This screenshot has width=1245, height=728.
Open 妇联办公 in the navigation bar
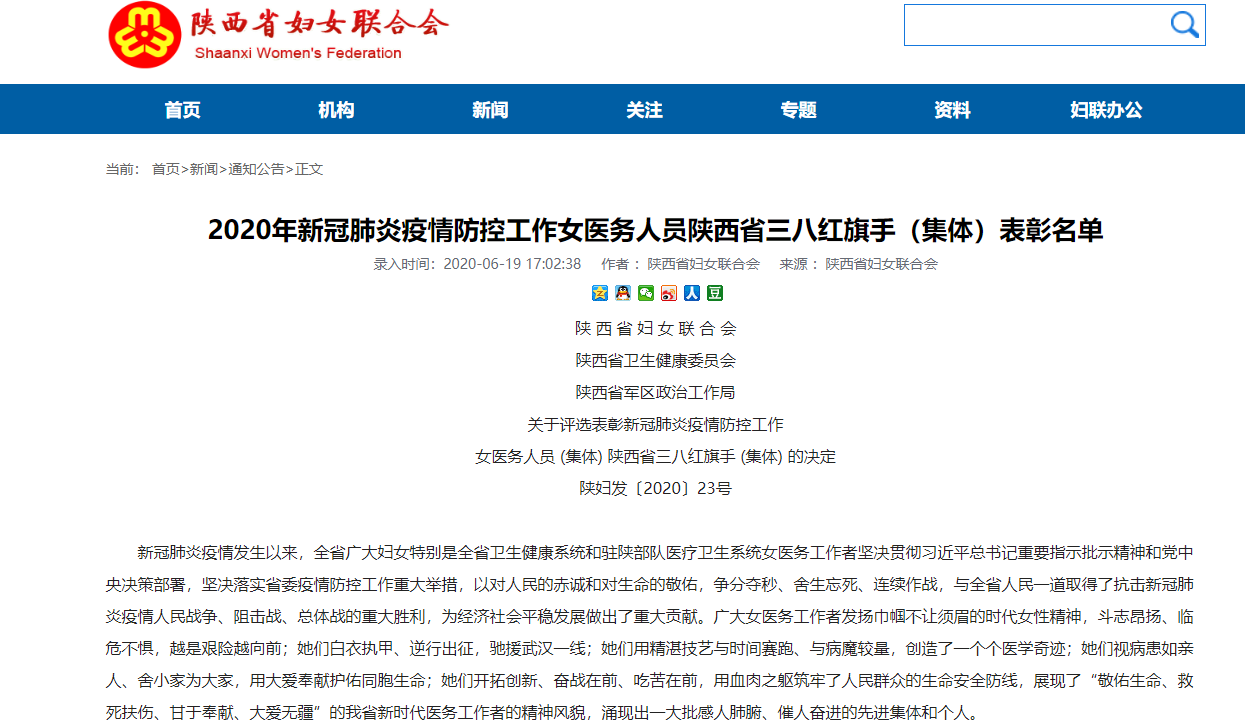tap(1106, 110)
